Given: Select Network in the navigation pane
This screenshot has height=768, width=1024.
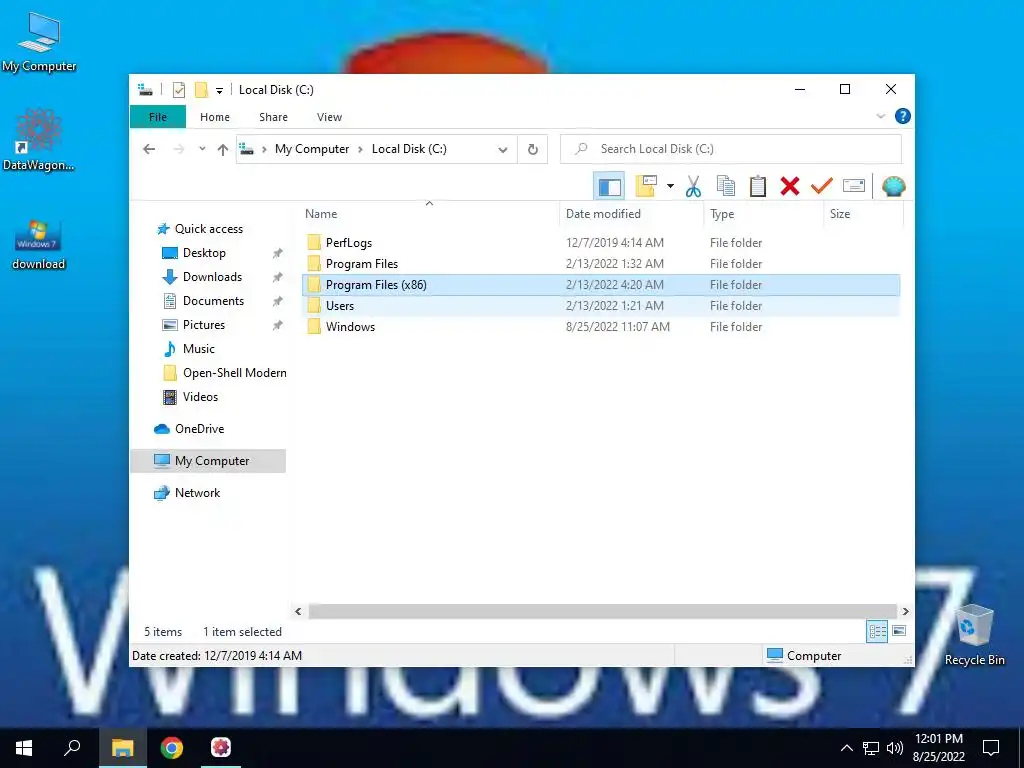Looking at the screenshot, I should [x=197, y=493].
